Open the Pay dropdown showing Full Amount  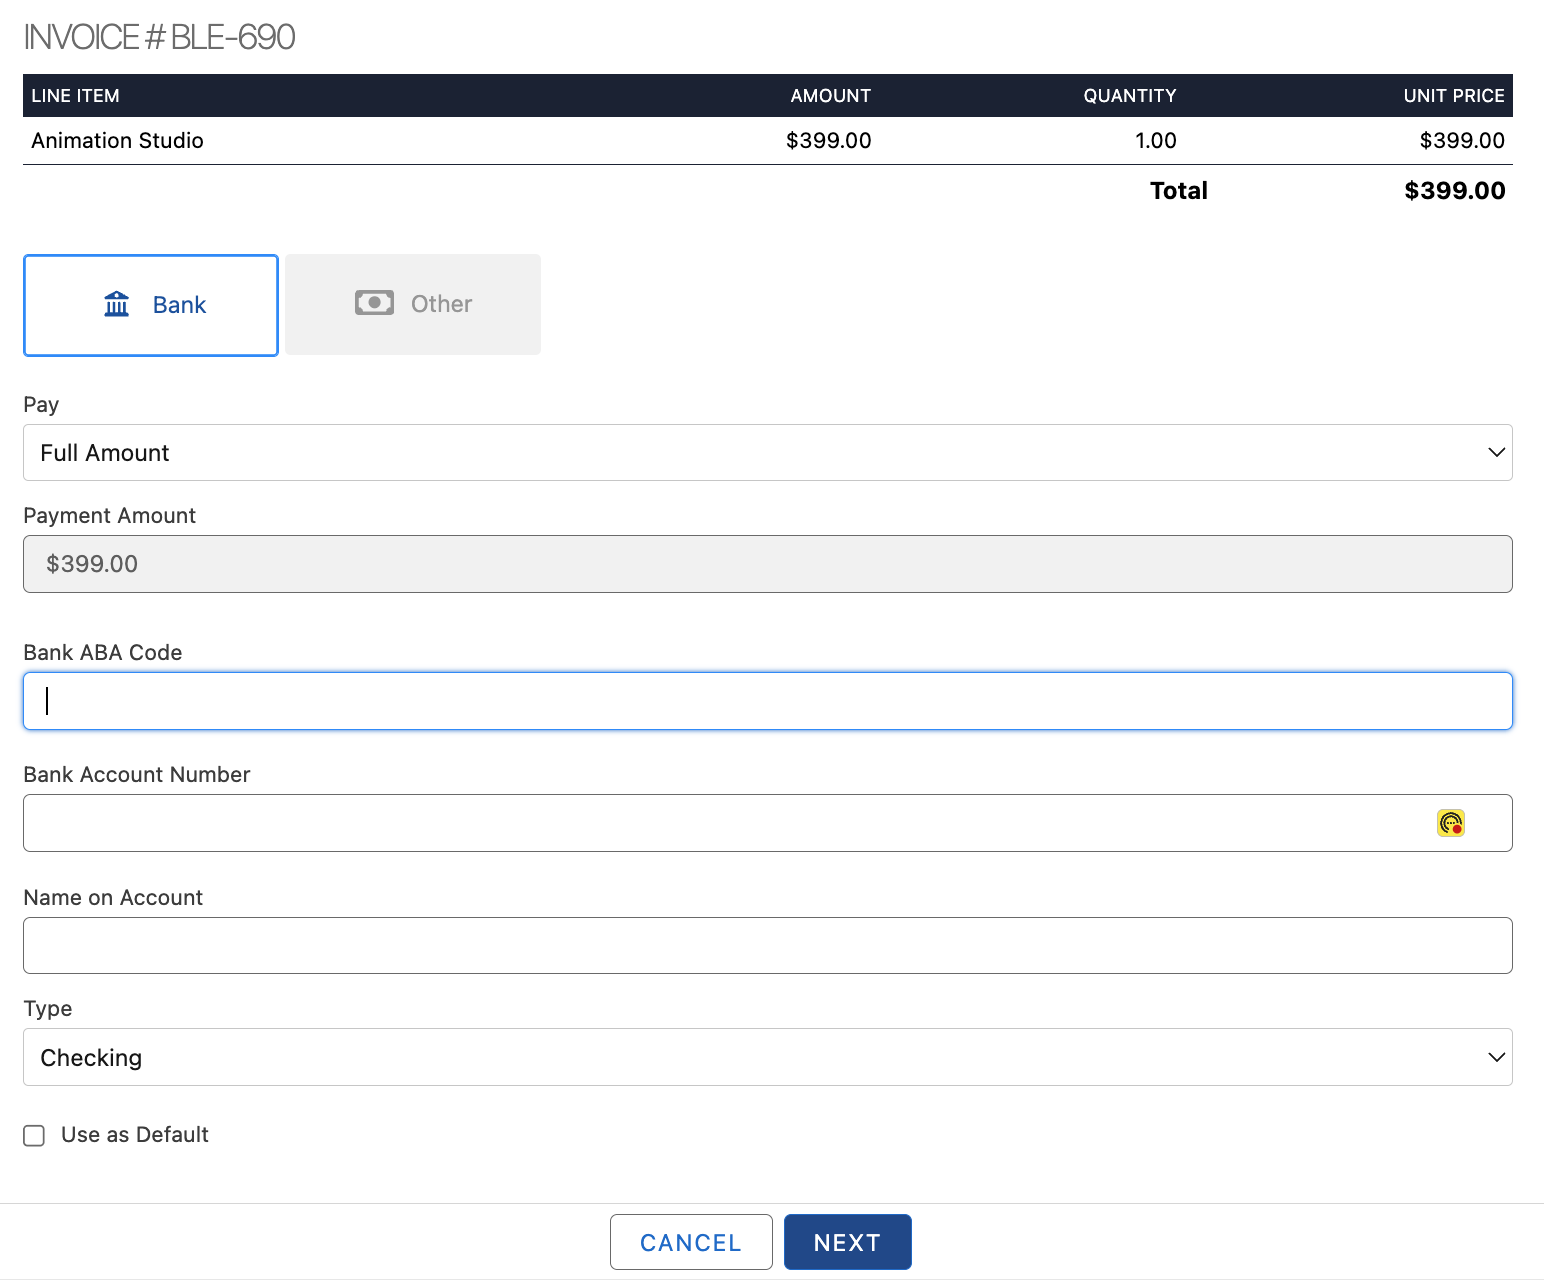point(766,453)
